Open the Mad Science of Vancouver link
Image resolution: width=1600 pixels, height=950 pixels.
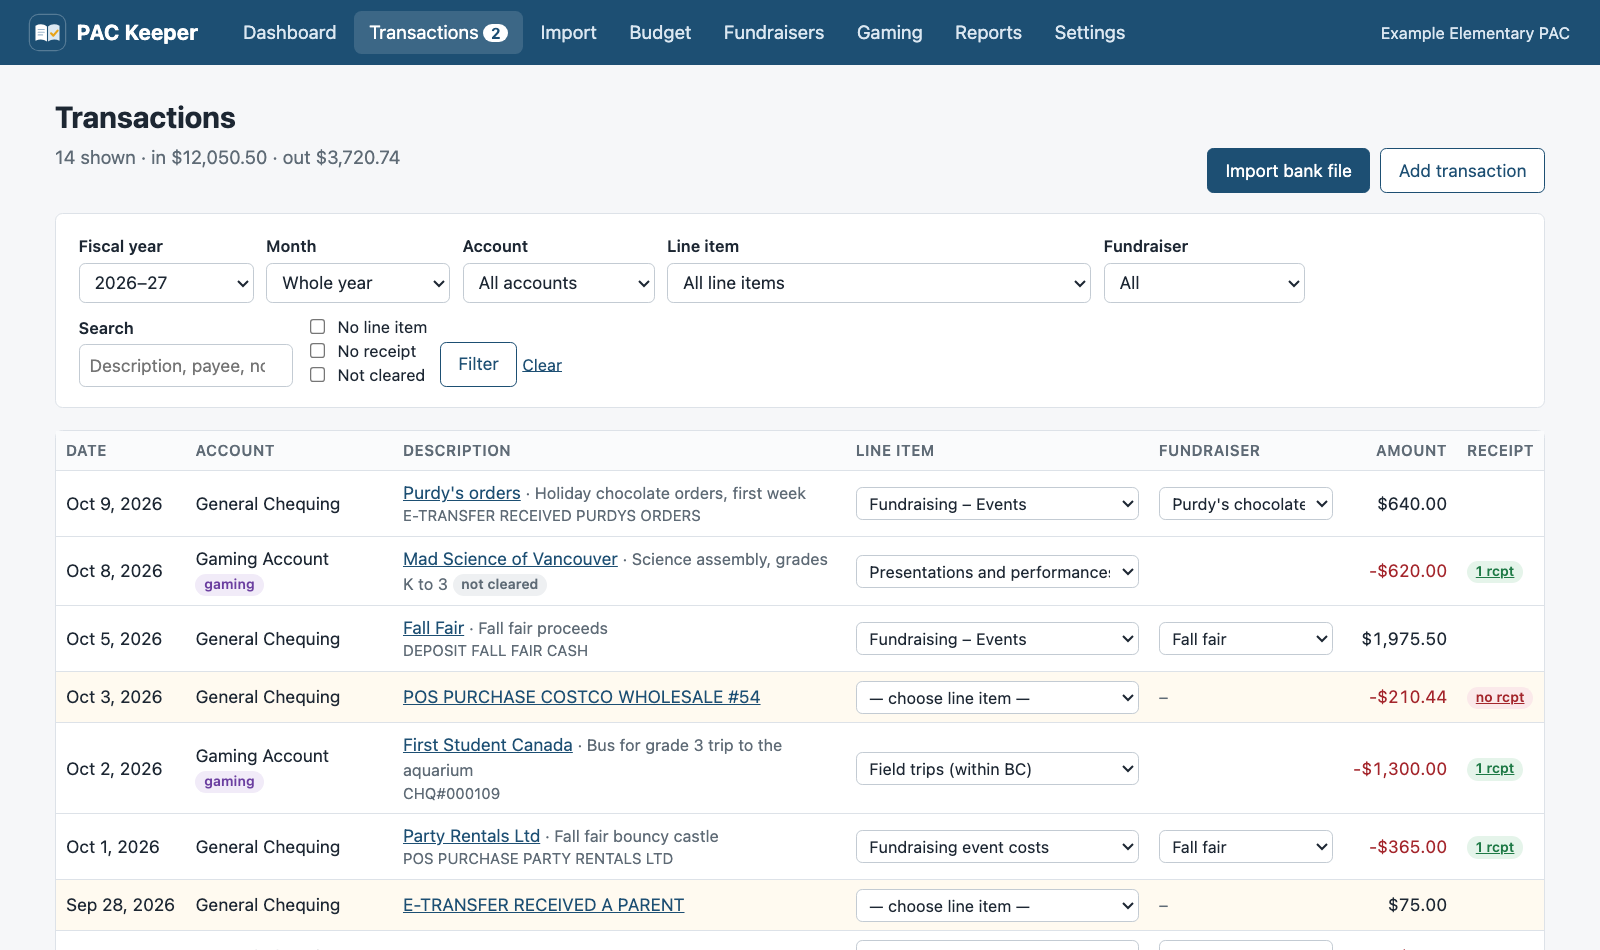510,559
